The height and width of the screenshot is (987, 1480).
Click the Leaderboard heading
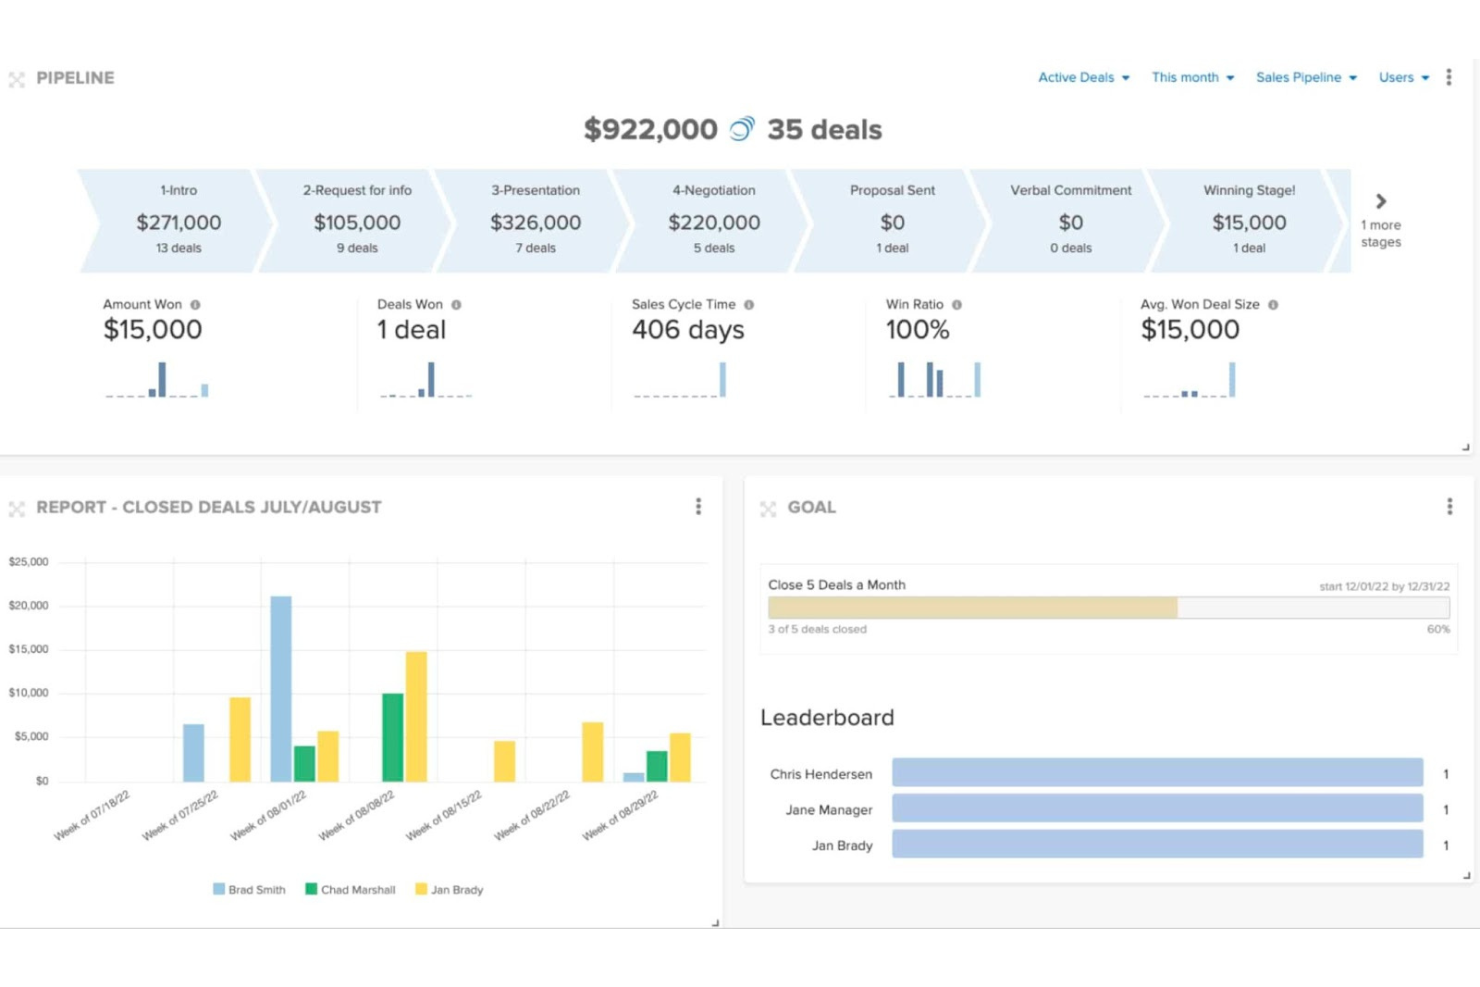827,717
